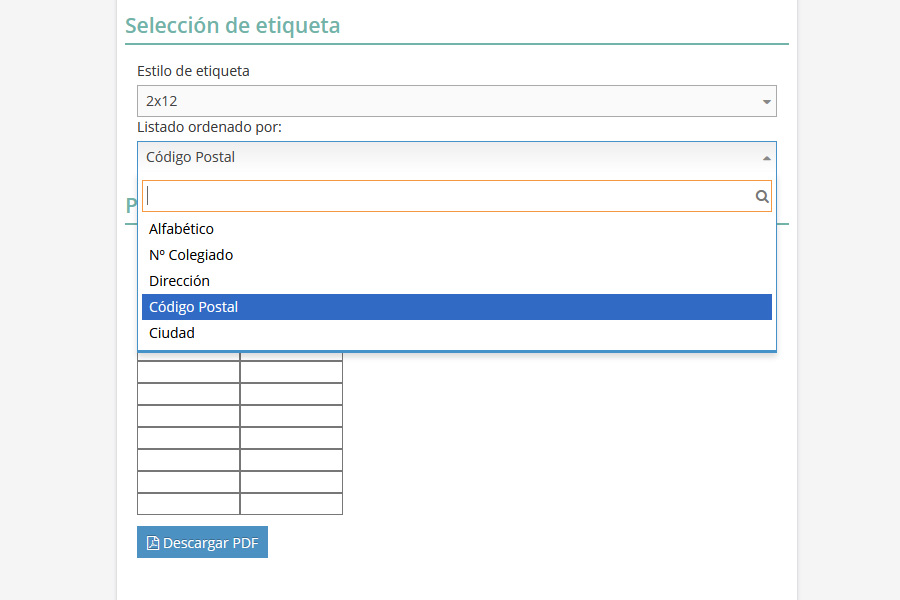Focus the dropdown search input field
Screen dimensions: 900x600
(x=456, y=196)
